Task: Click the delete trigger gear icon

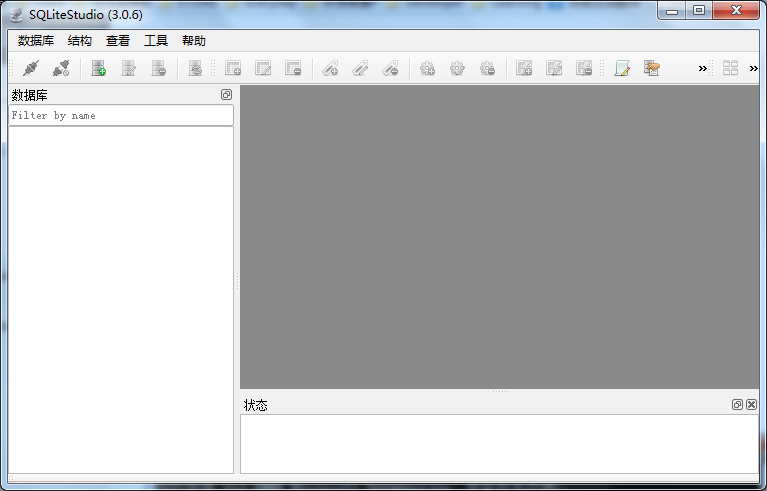Action: pyautogui.click(x=487, y=68)
